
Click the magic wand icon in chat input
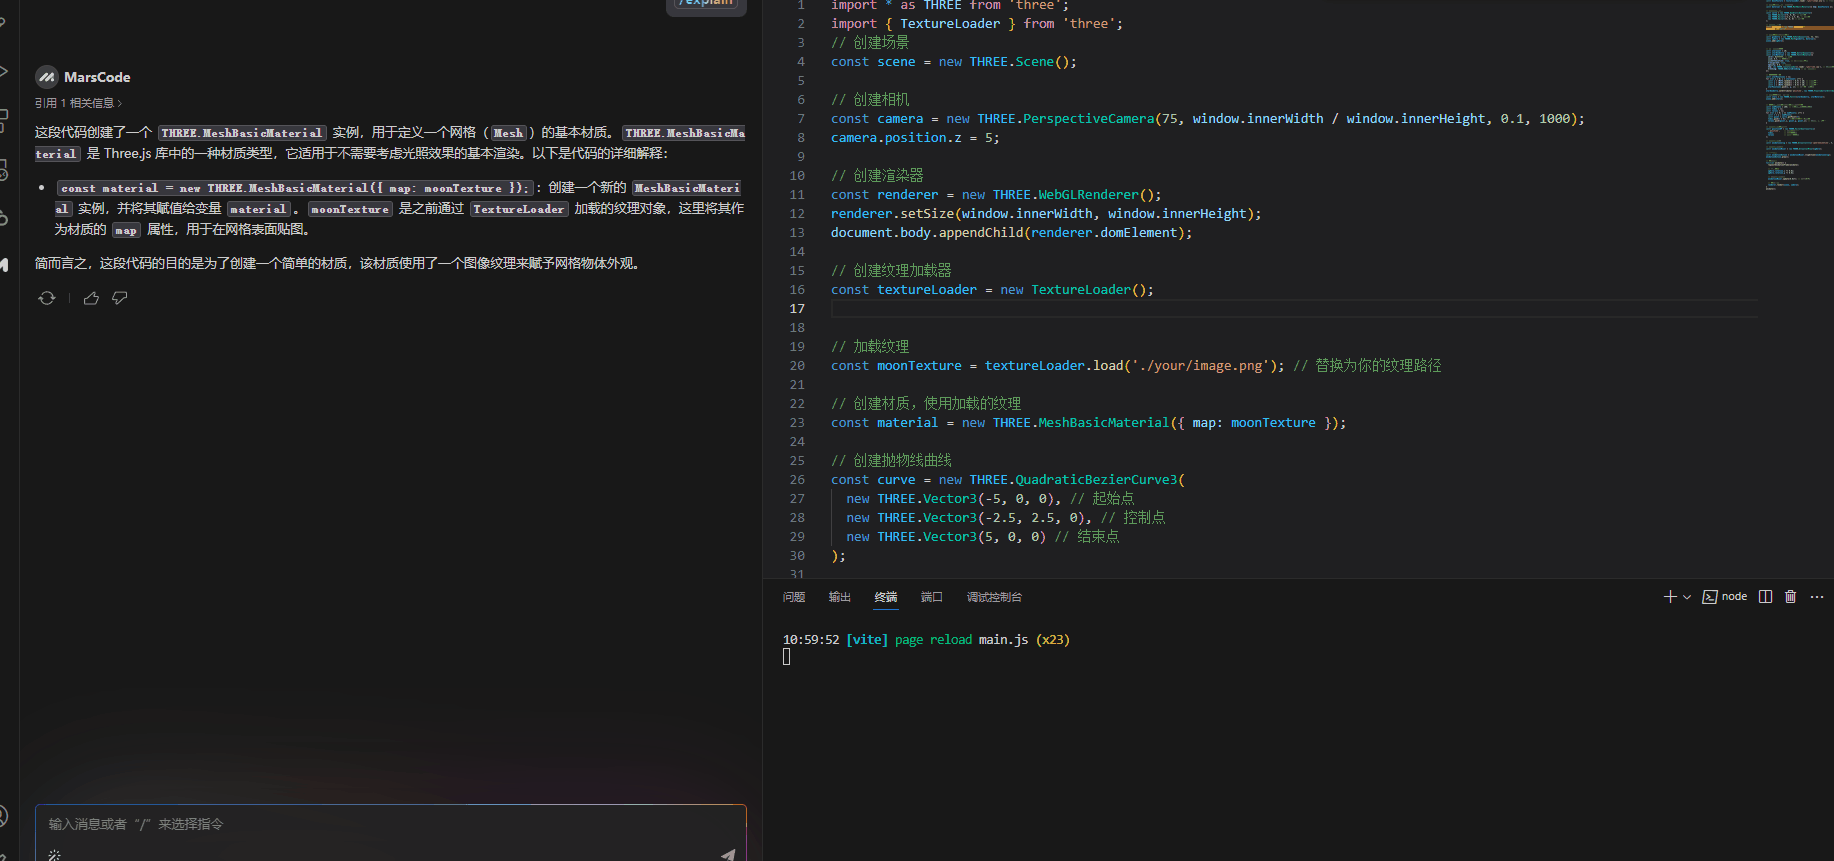tap(54, 854)
